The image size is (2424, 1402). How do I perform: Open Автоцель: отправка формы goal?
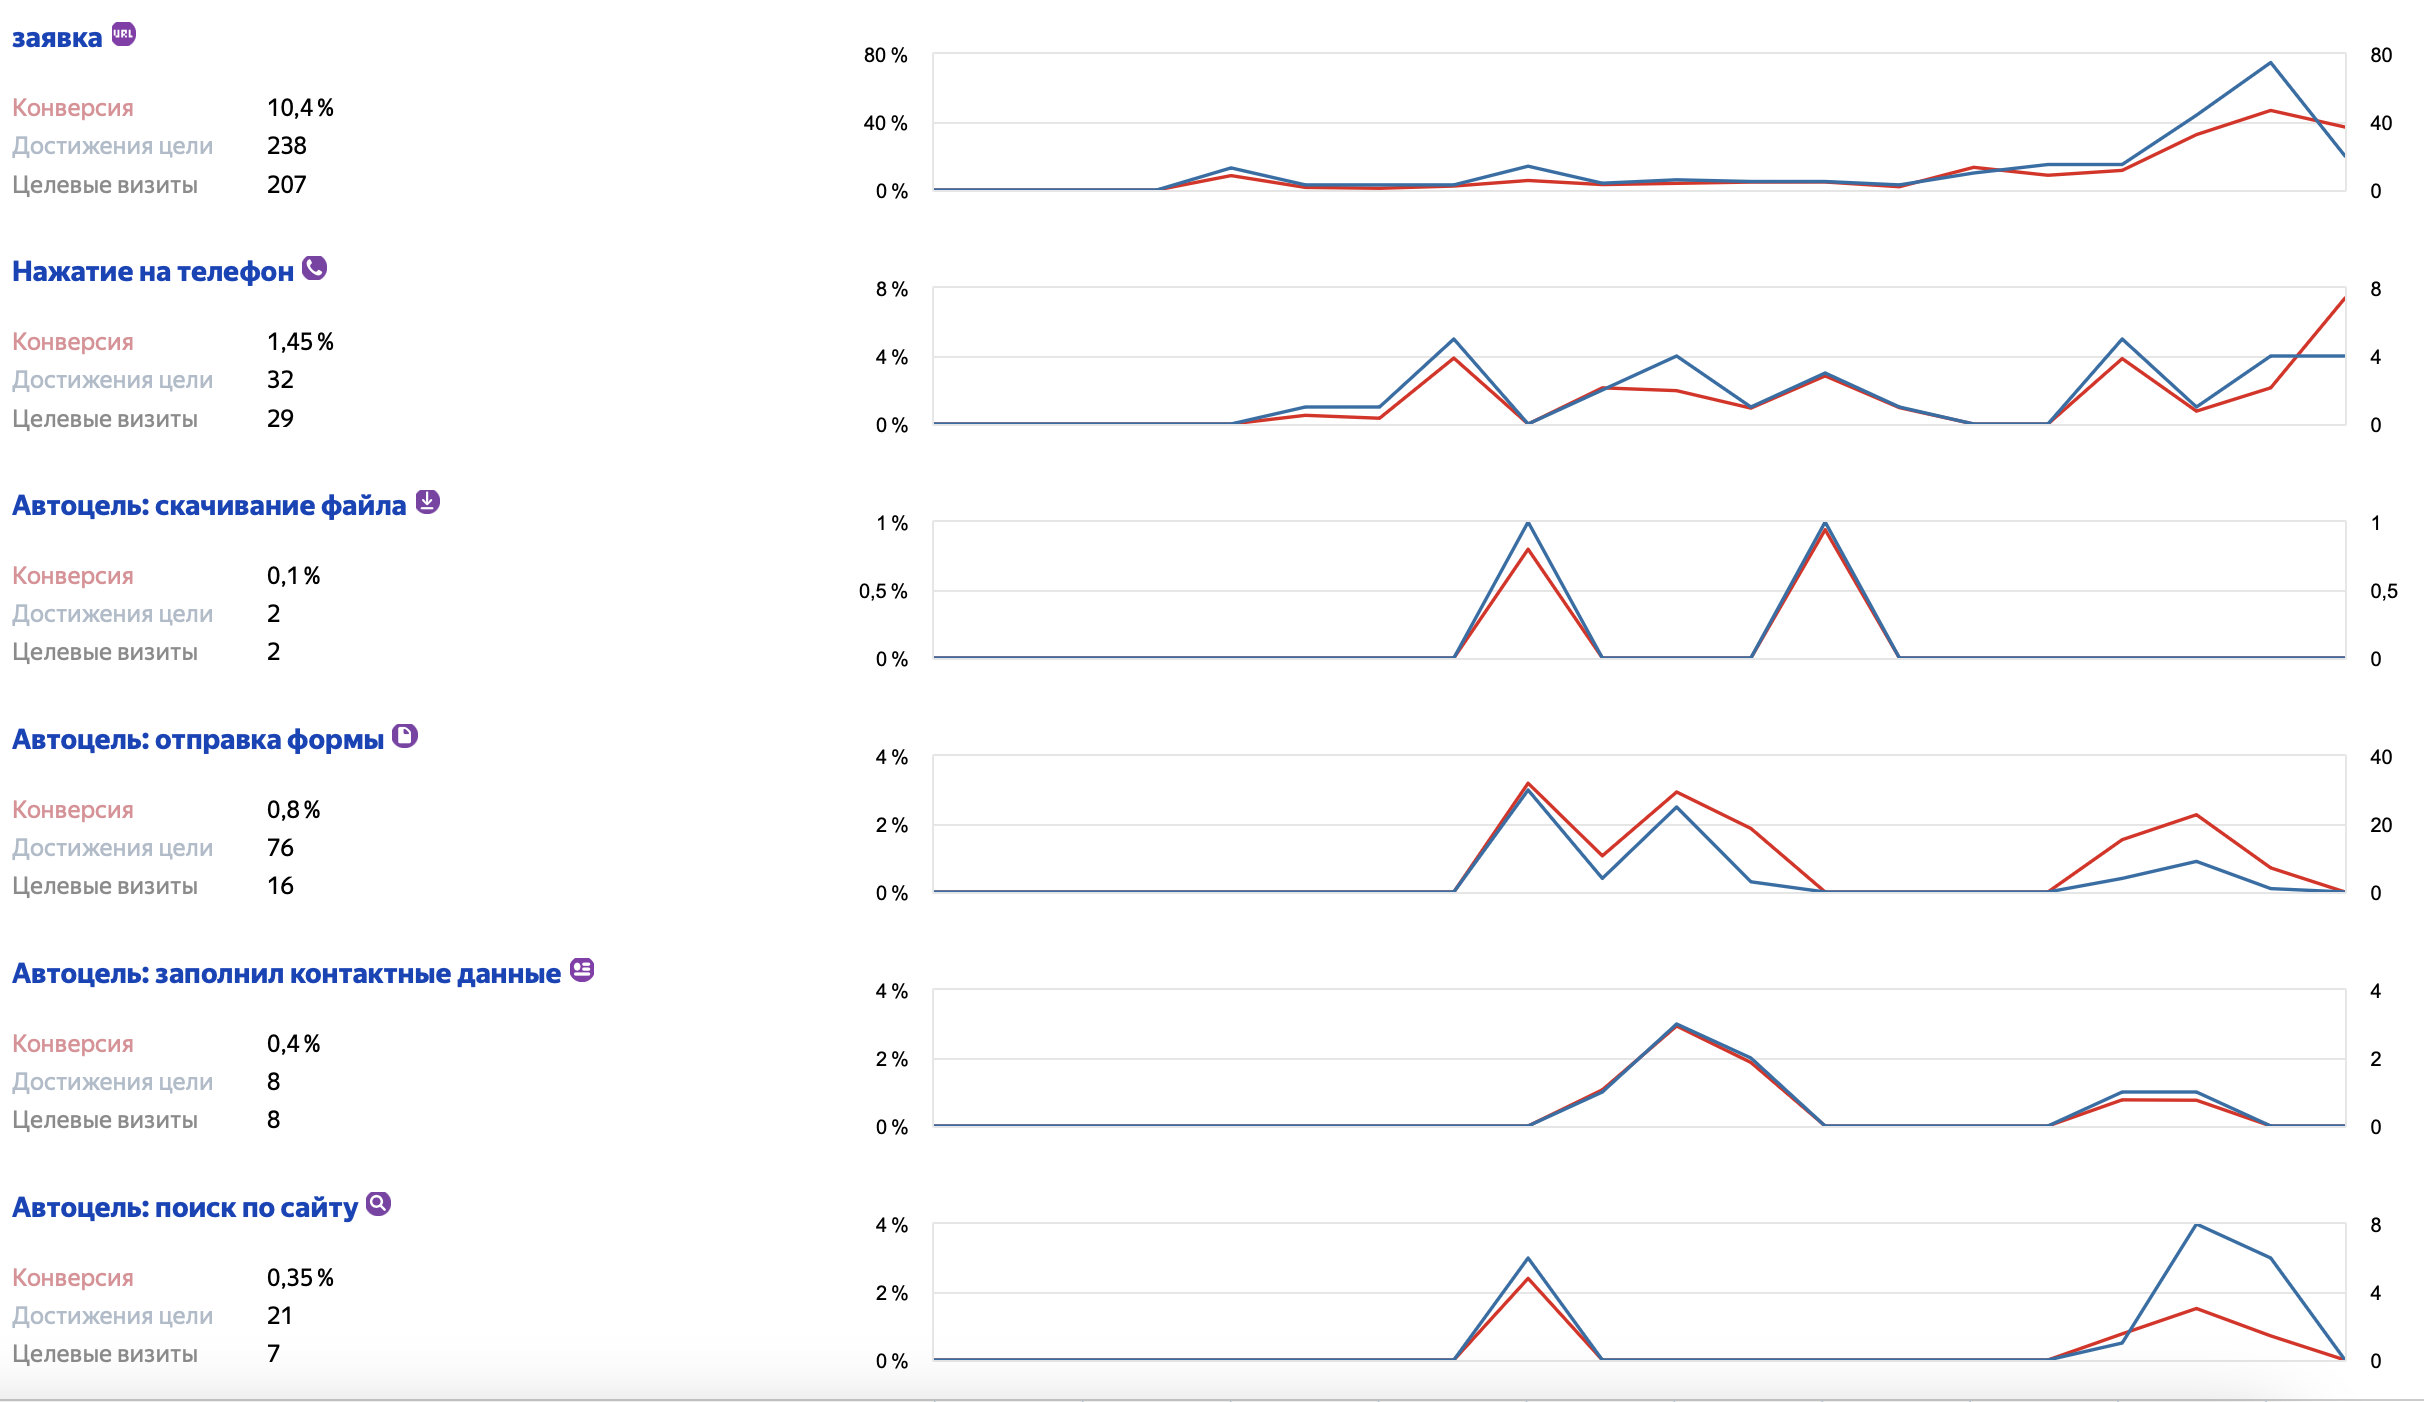point(198,740)
